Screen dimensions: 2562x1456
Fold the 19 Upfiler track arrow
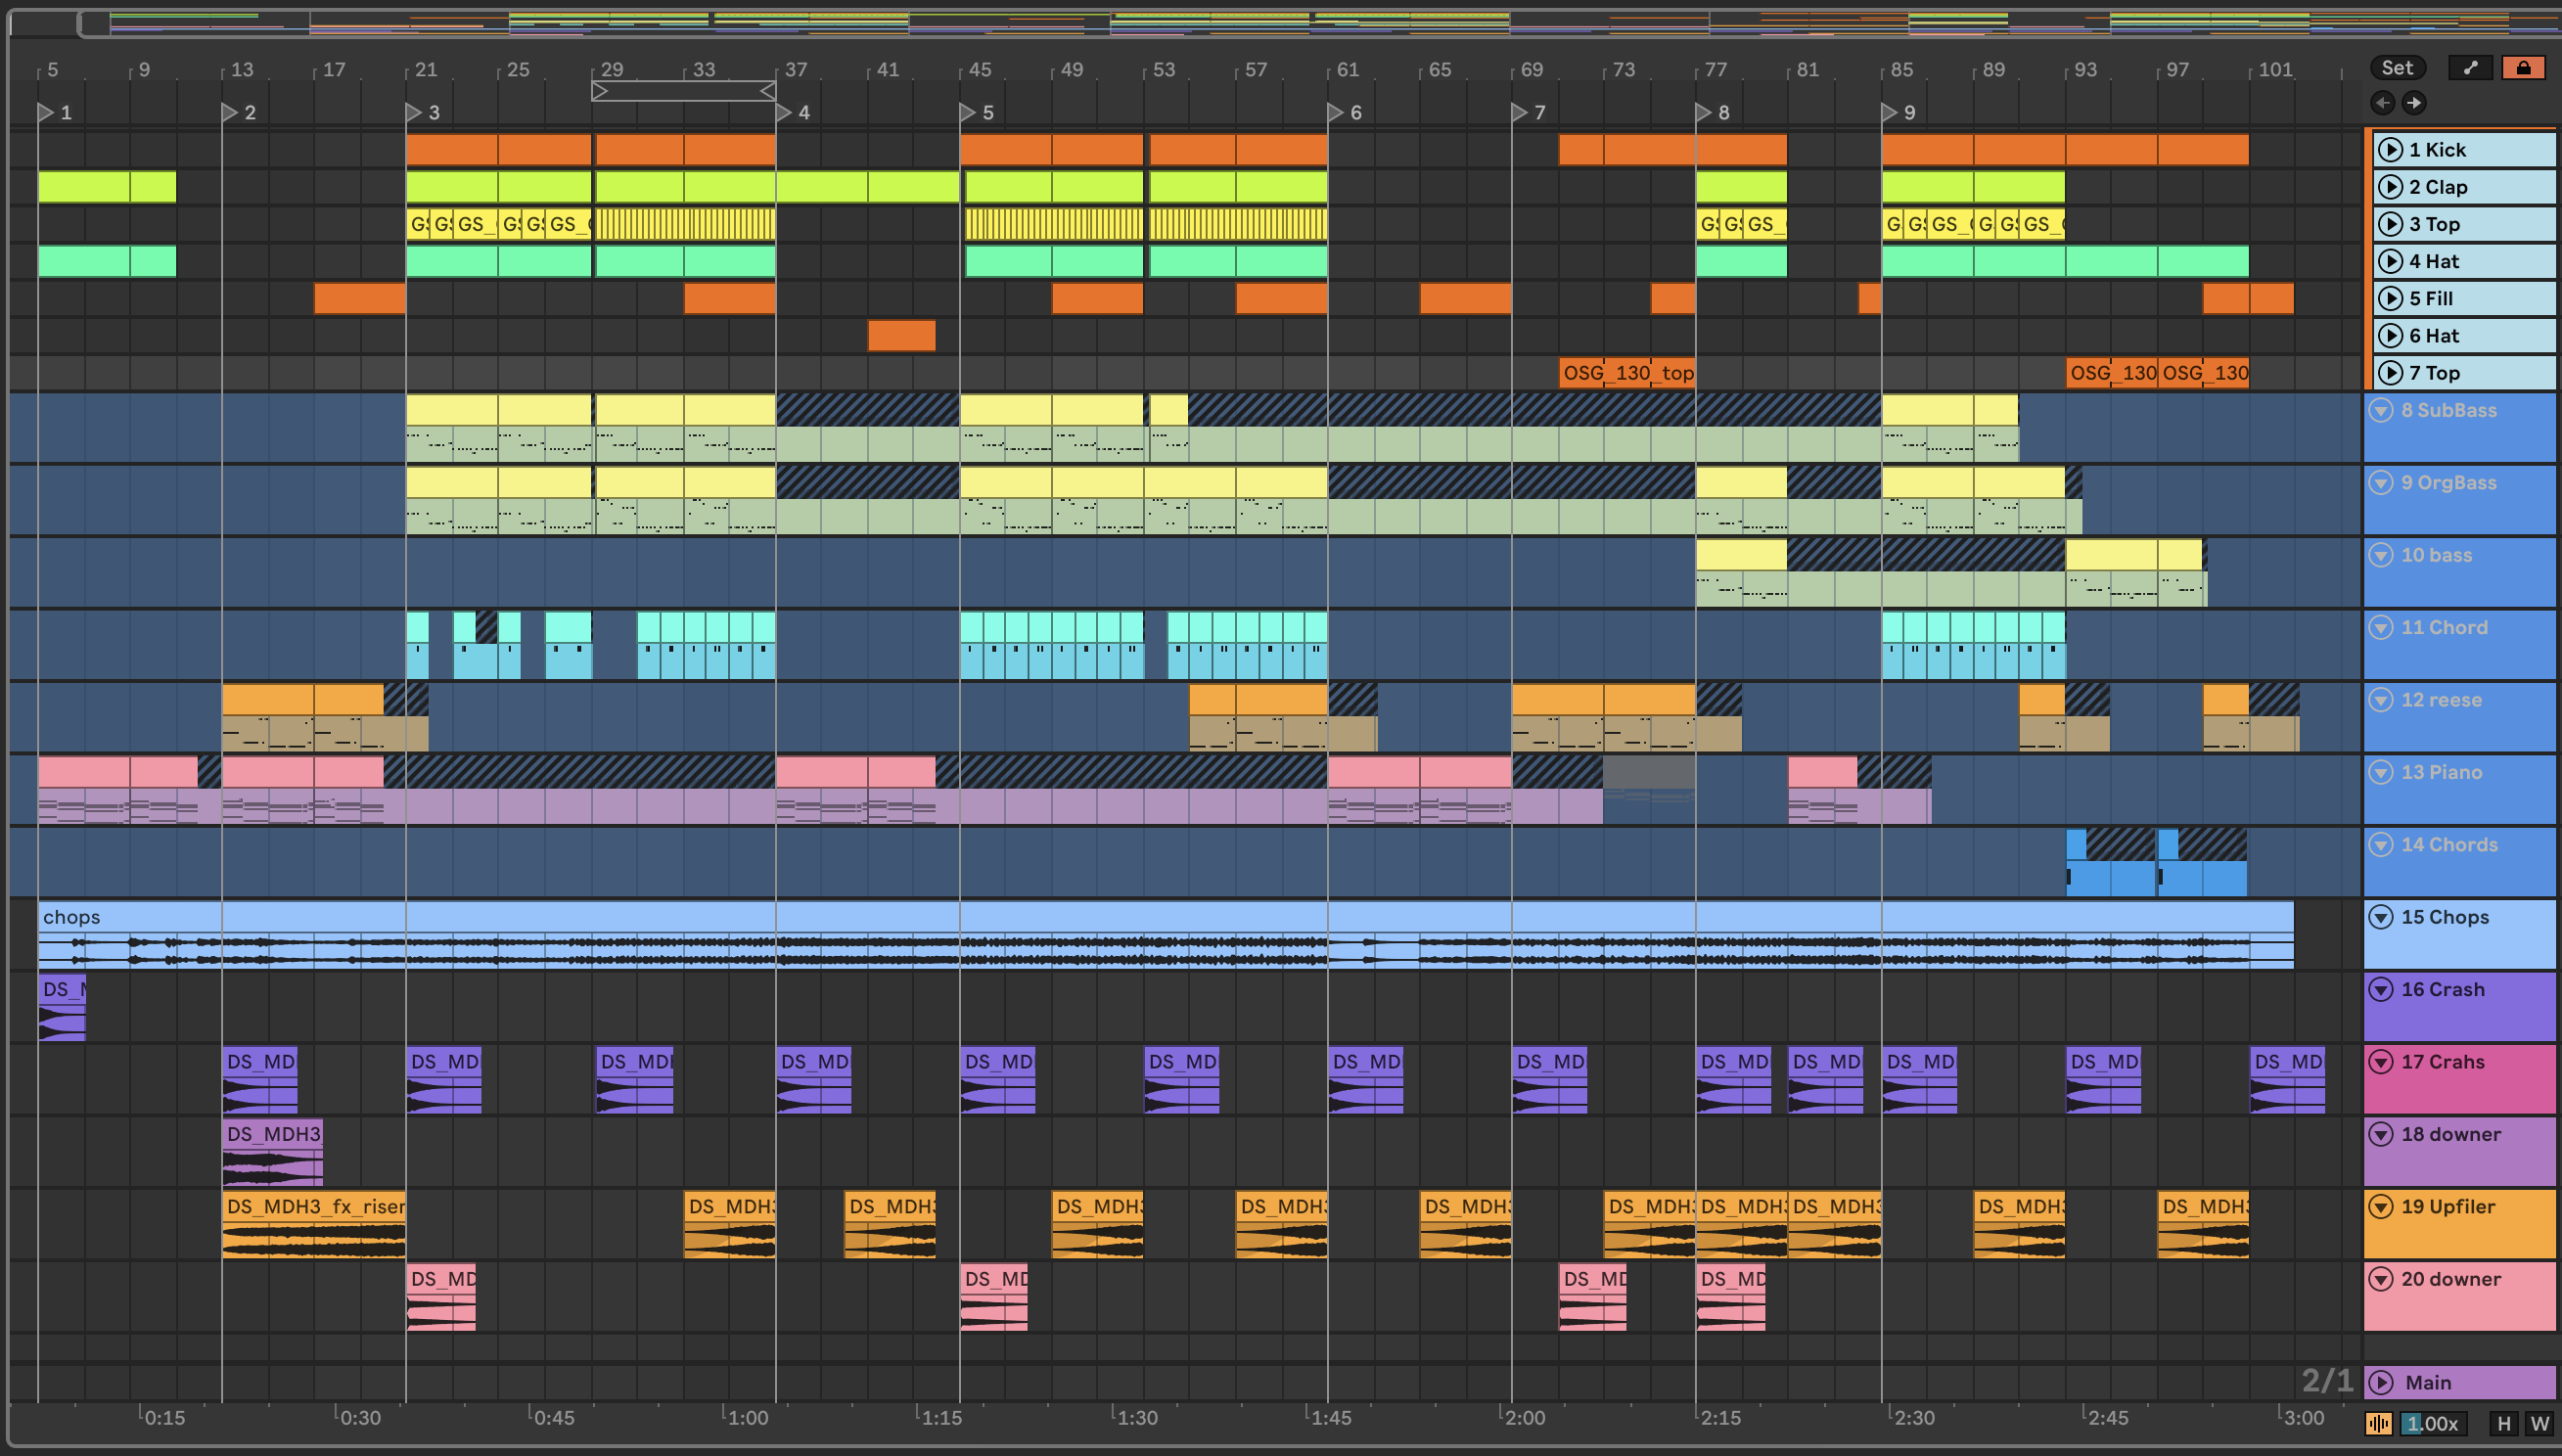(2382, 1207)
